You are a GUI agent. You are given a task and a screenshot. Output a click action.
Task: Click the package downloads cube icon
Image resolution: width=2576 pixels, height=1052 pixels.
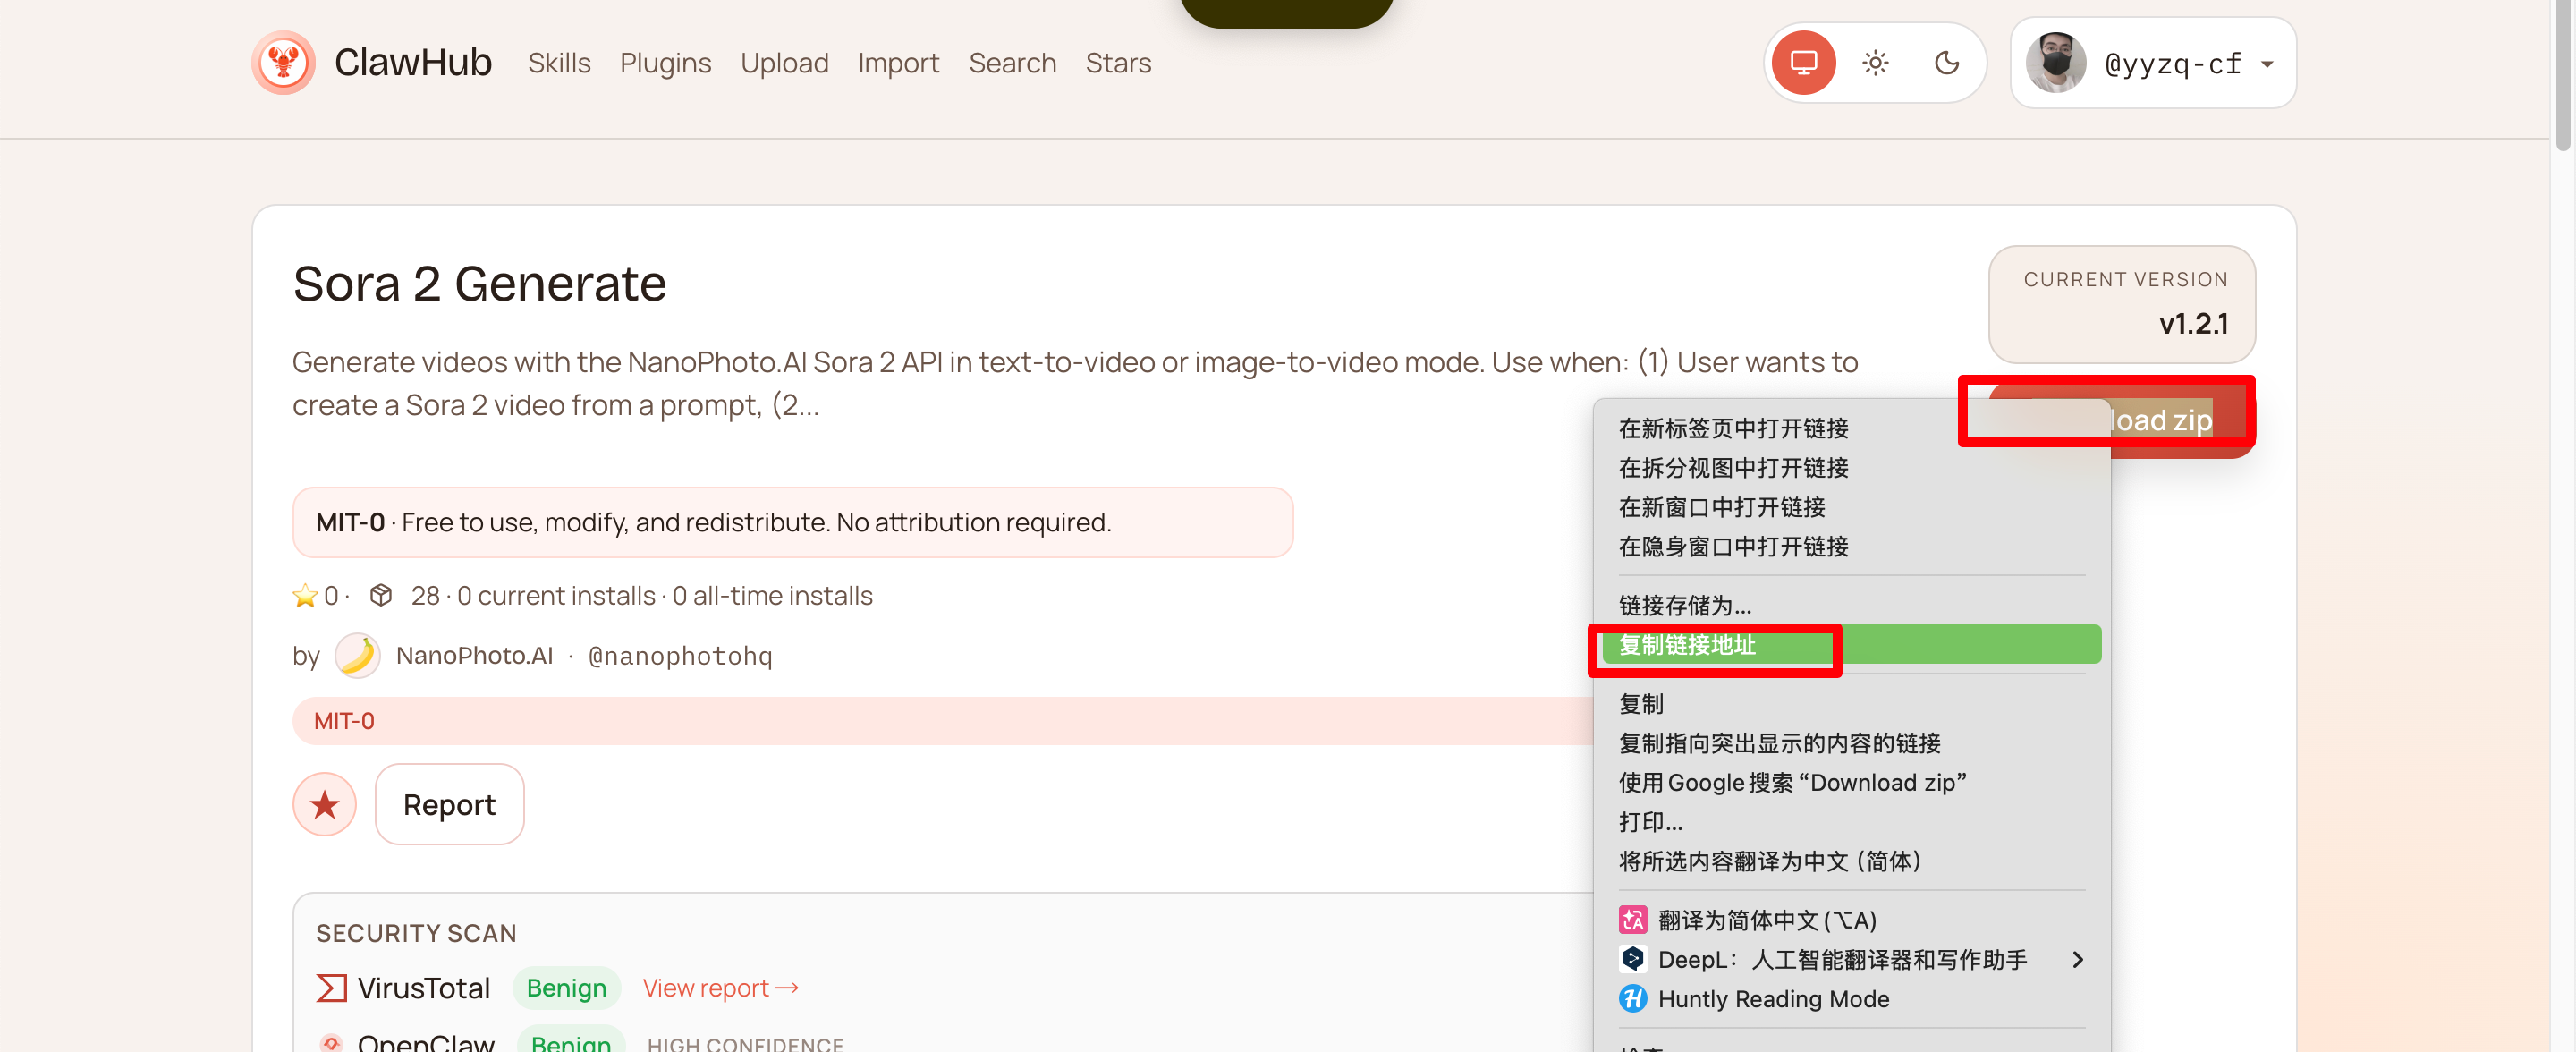pyautogui.click(x=380, y=595)
